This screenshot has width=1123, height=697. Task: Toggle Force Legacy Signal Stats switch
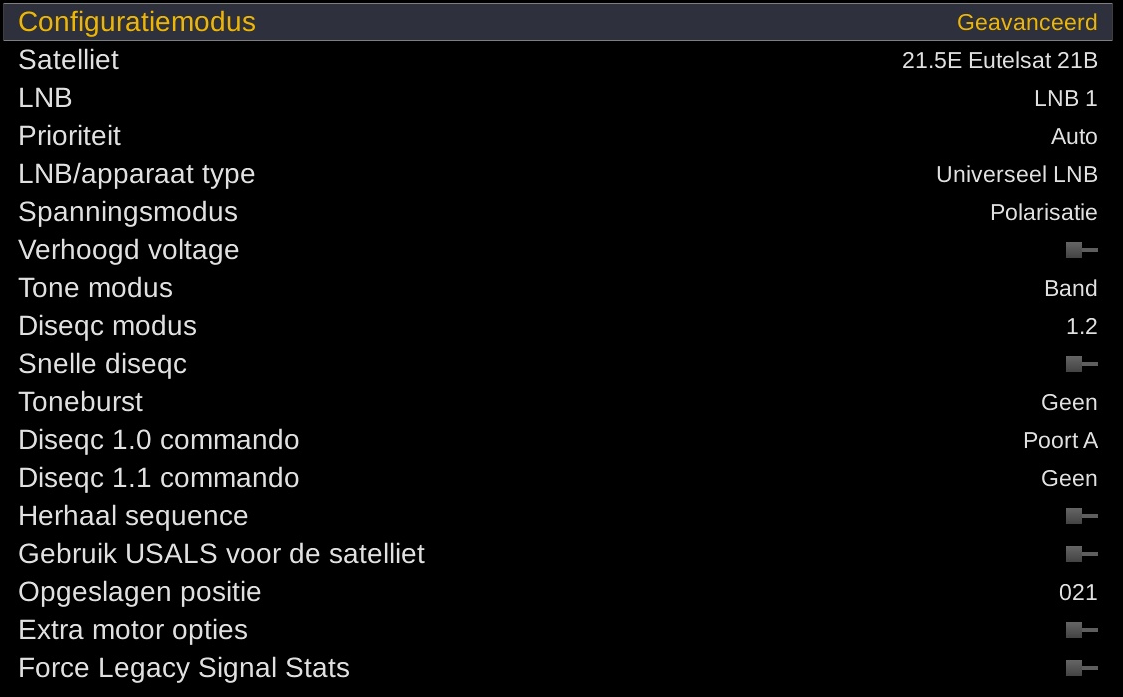1081,668
